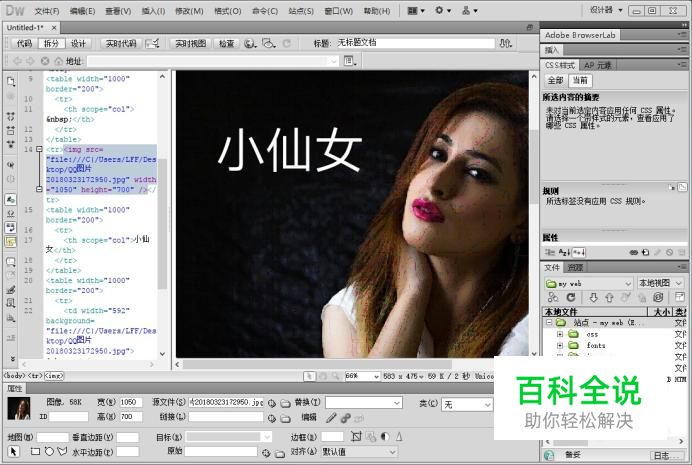Image resolution: width=692 pixels, height=465 pixels.
Task: Click the file management icon beside title field
Action: (x=505, y=43)
